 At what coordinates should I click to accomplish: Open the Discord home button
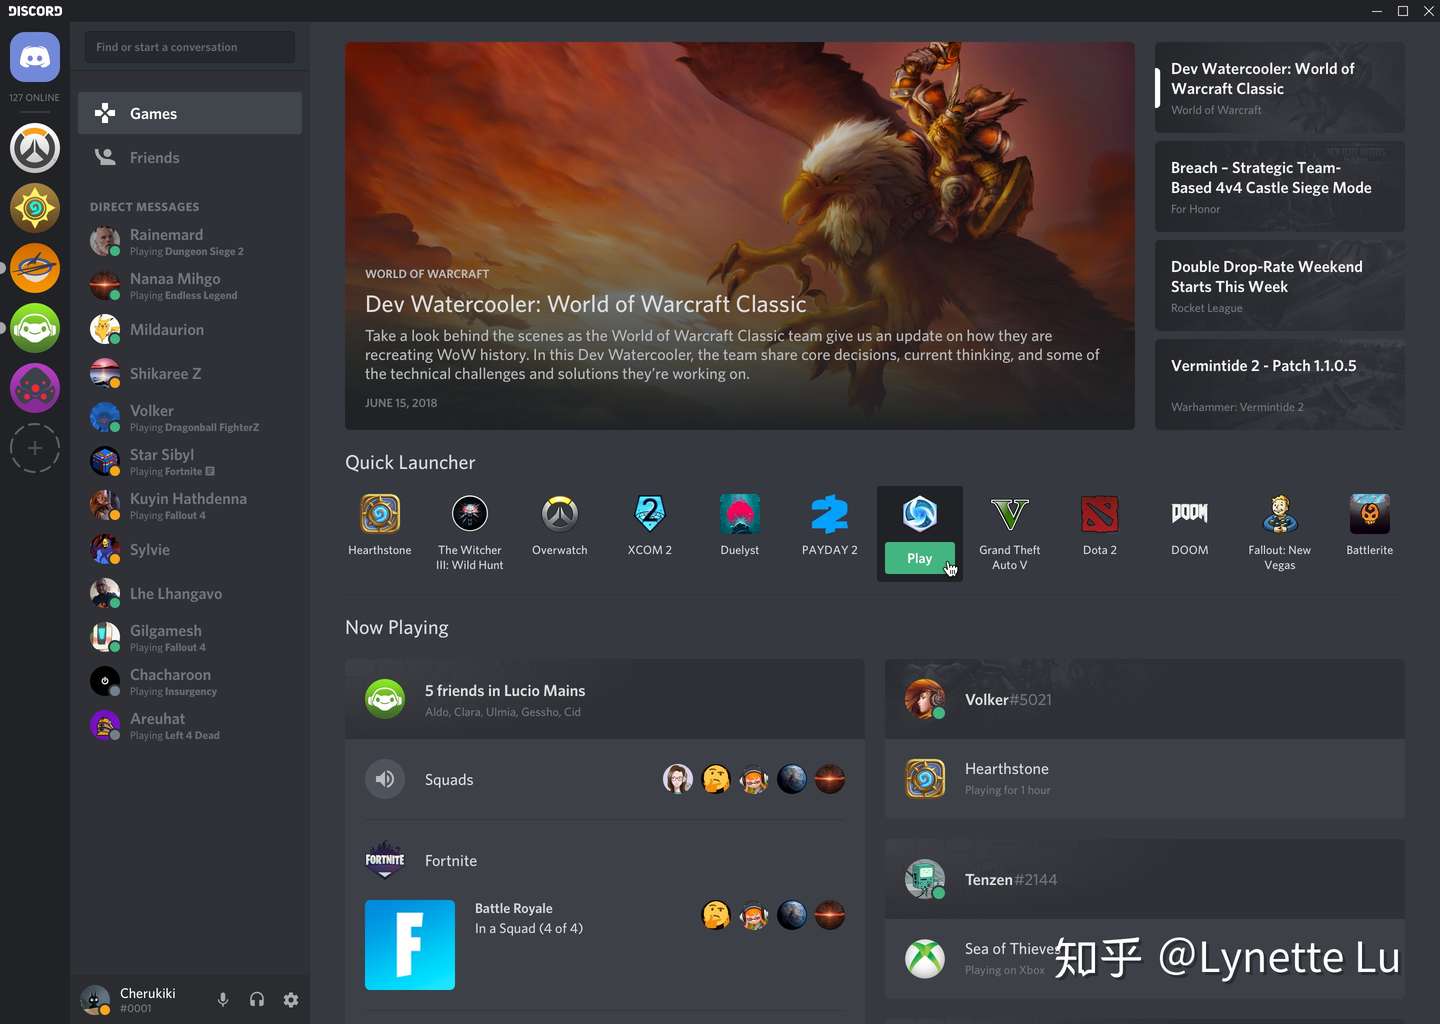[35, 57]
